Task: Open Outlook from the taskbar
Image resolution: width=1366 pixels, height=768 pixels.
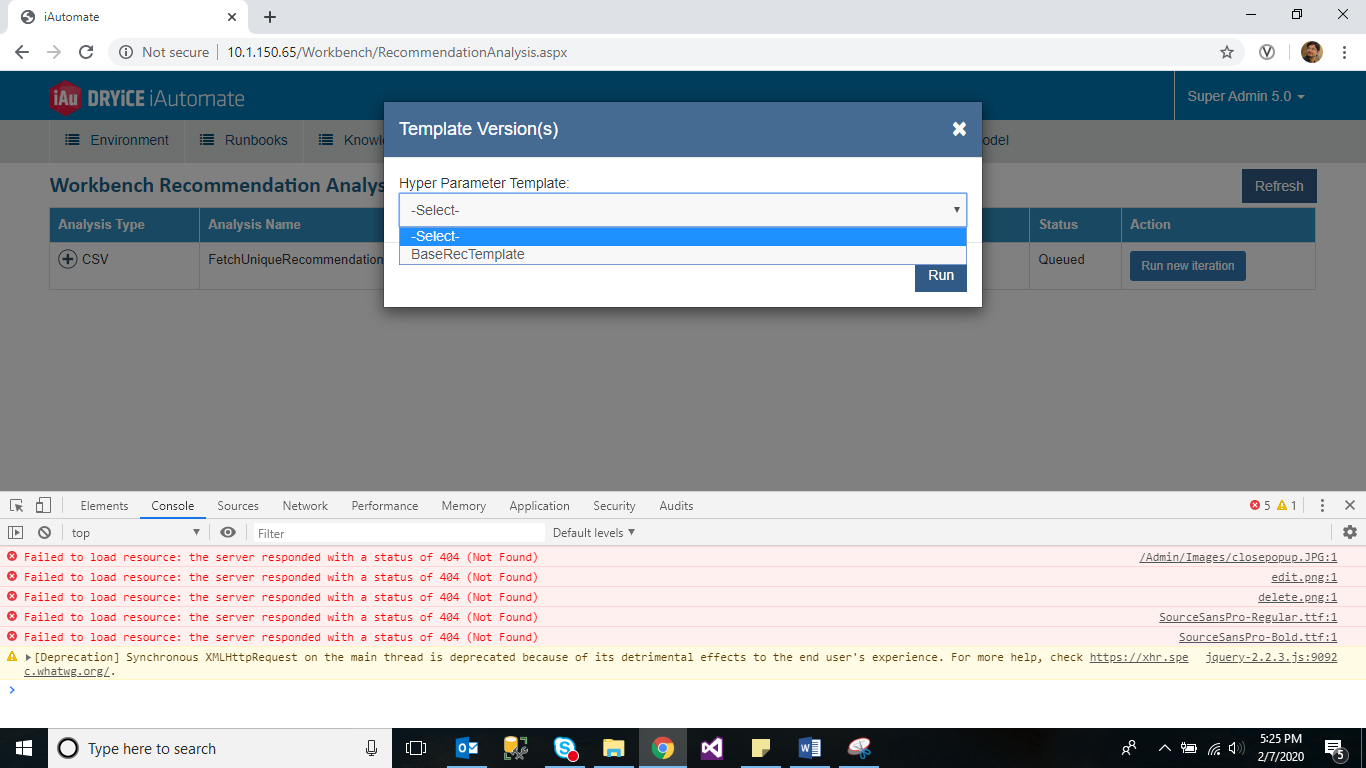Action: point(467,748)
